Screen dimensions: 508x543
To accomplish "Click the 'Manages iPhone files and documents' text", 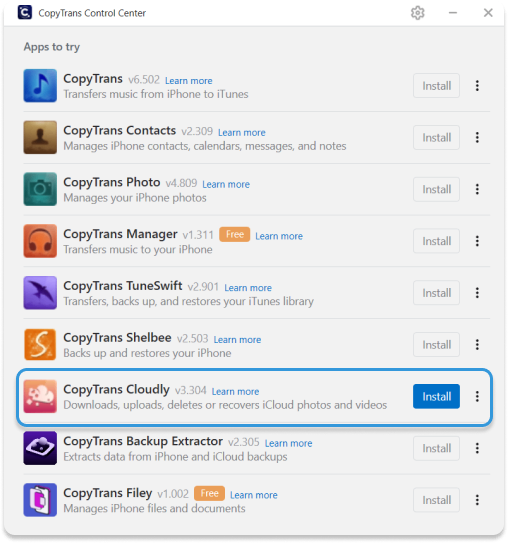I will [x=154, y=508].
